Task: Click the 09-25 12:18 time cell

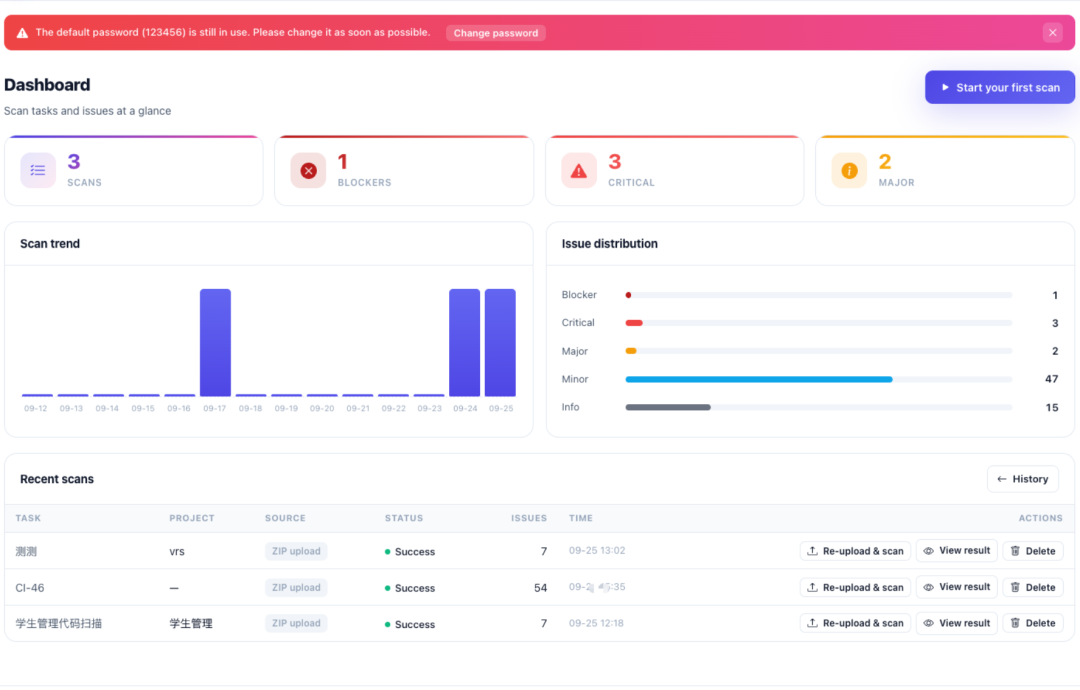Action: (596, 623)
